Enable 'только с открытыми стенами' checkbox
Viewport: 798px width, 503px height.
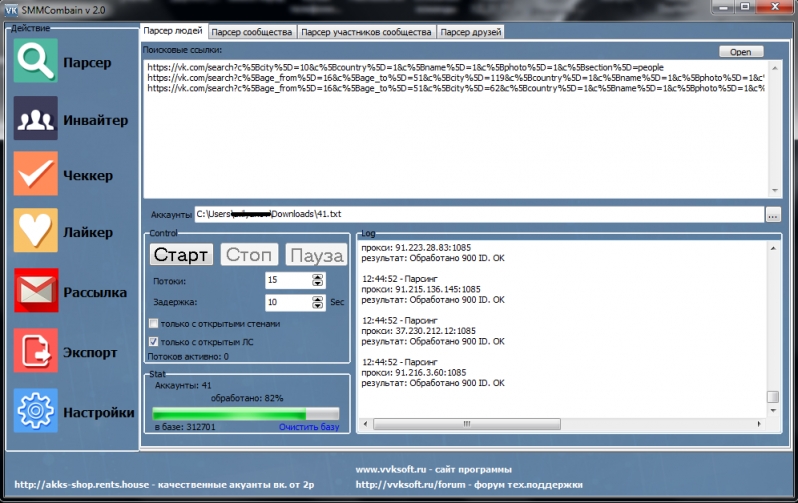coord(153,323)
